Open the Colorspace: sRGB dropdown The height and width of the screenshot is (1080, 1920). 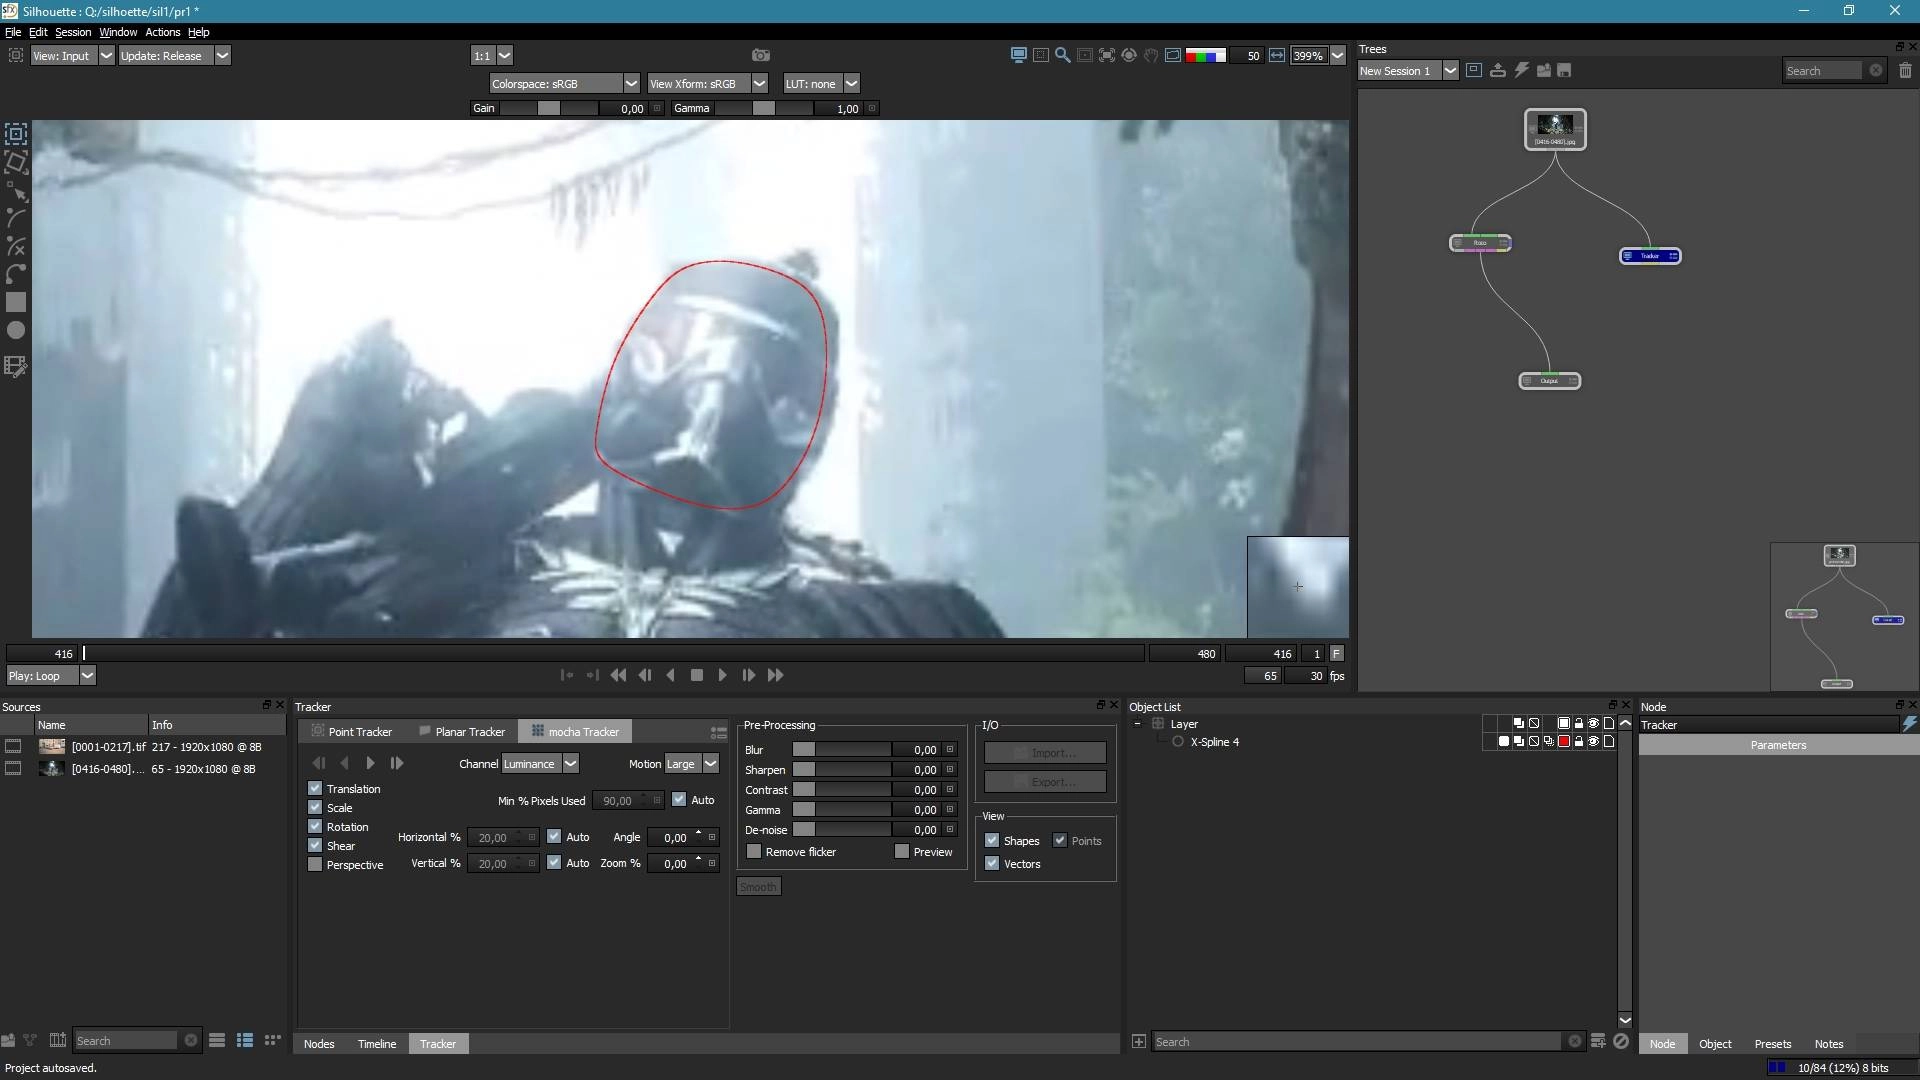pyautogui.click(x=564, y=84)
